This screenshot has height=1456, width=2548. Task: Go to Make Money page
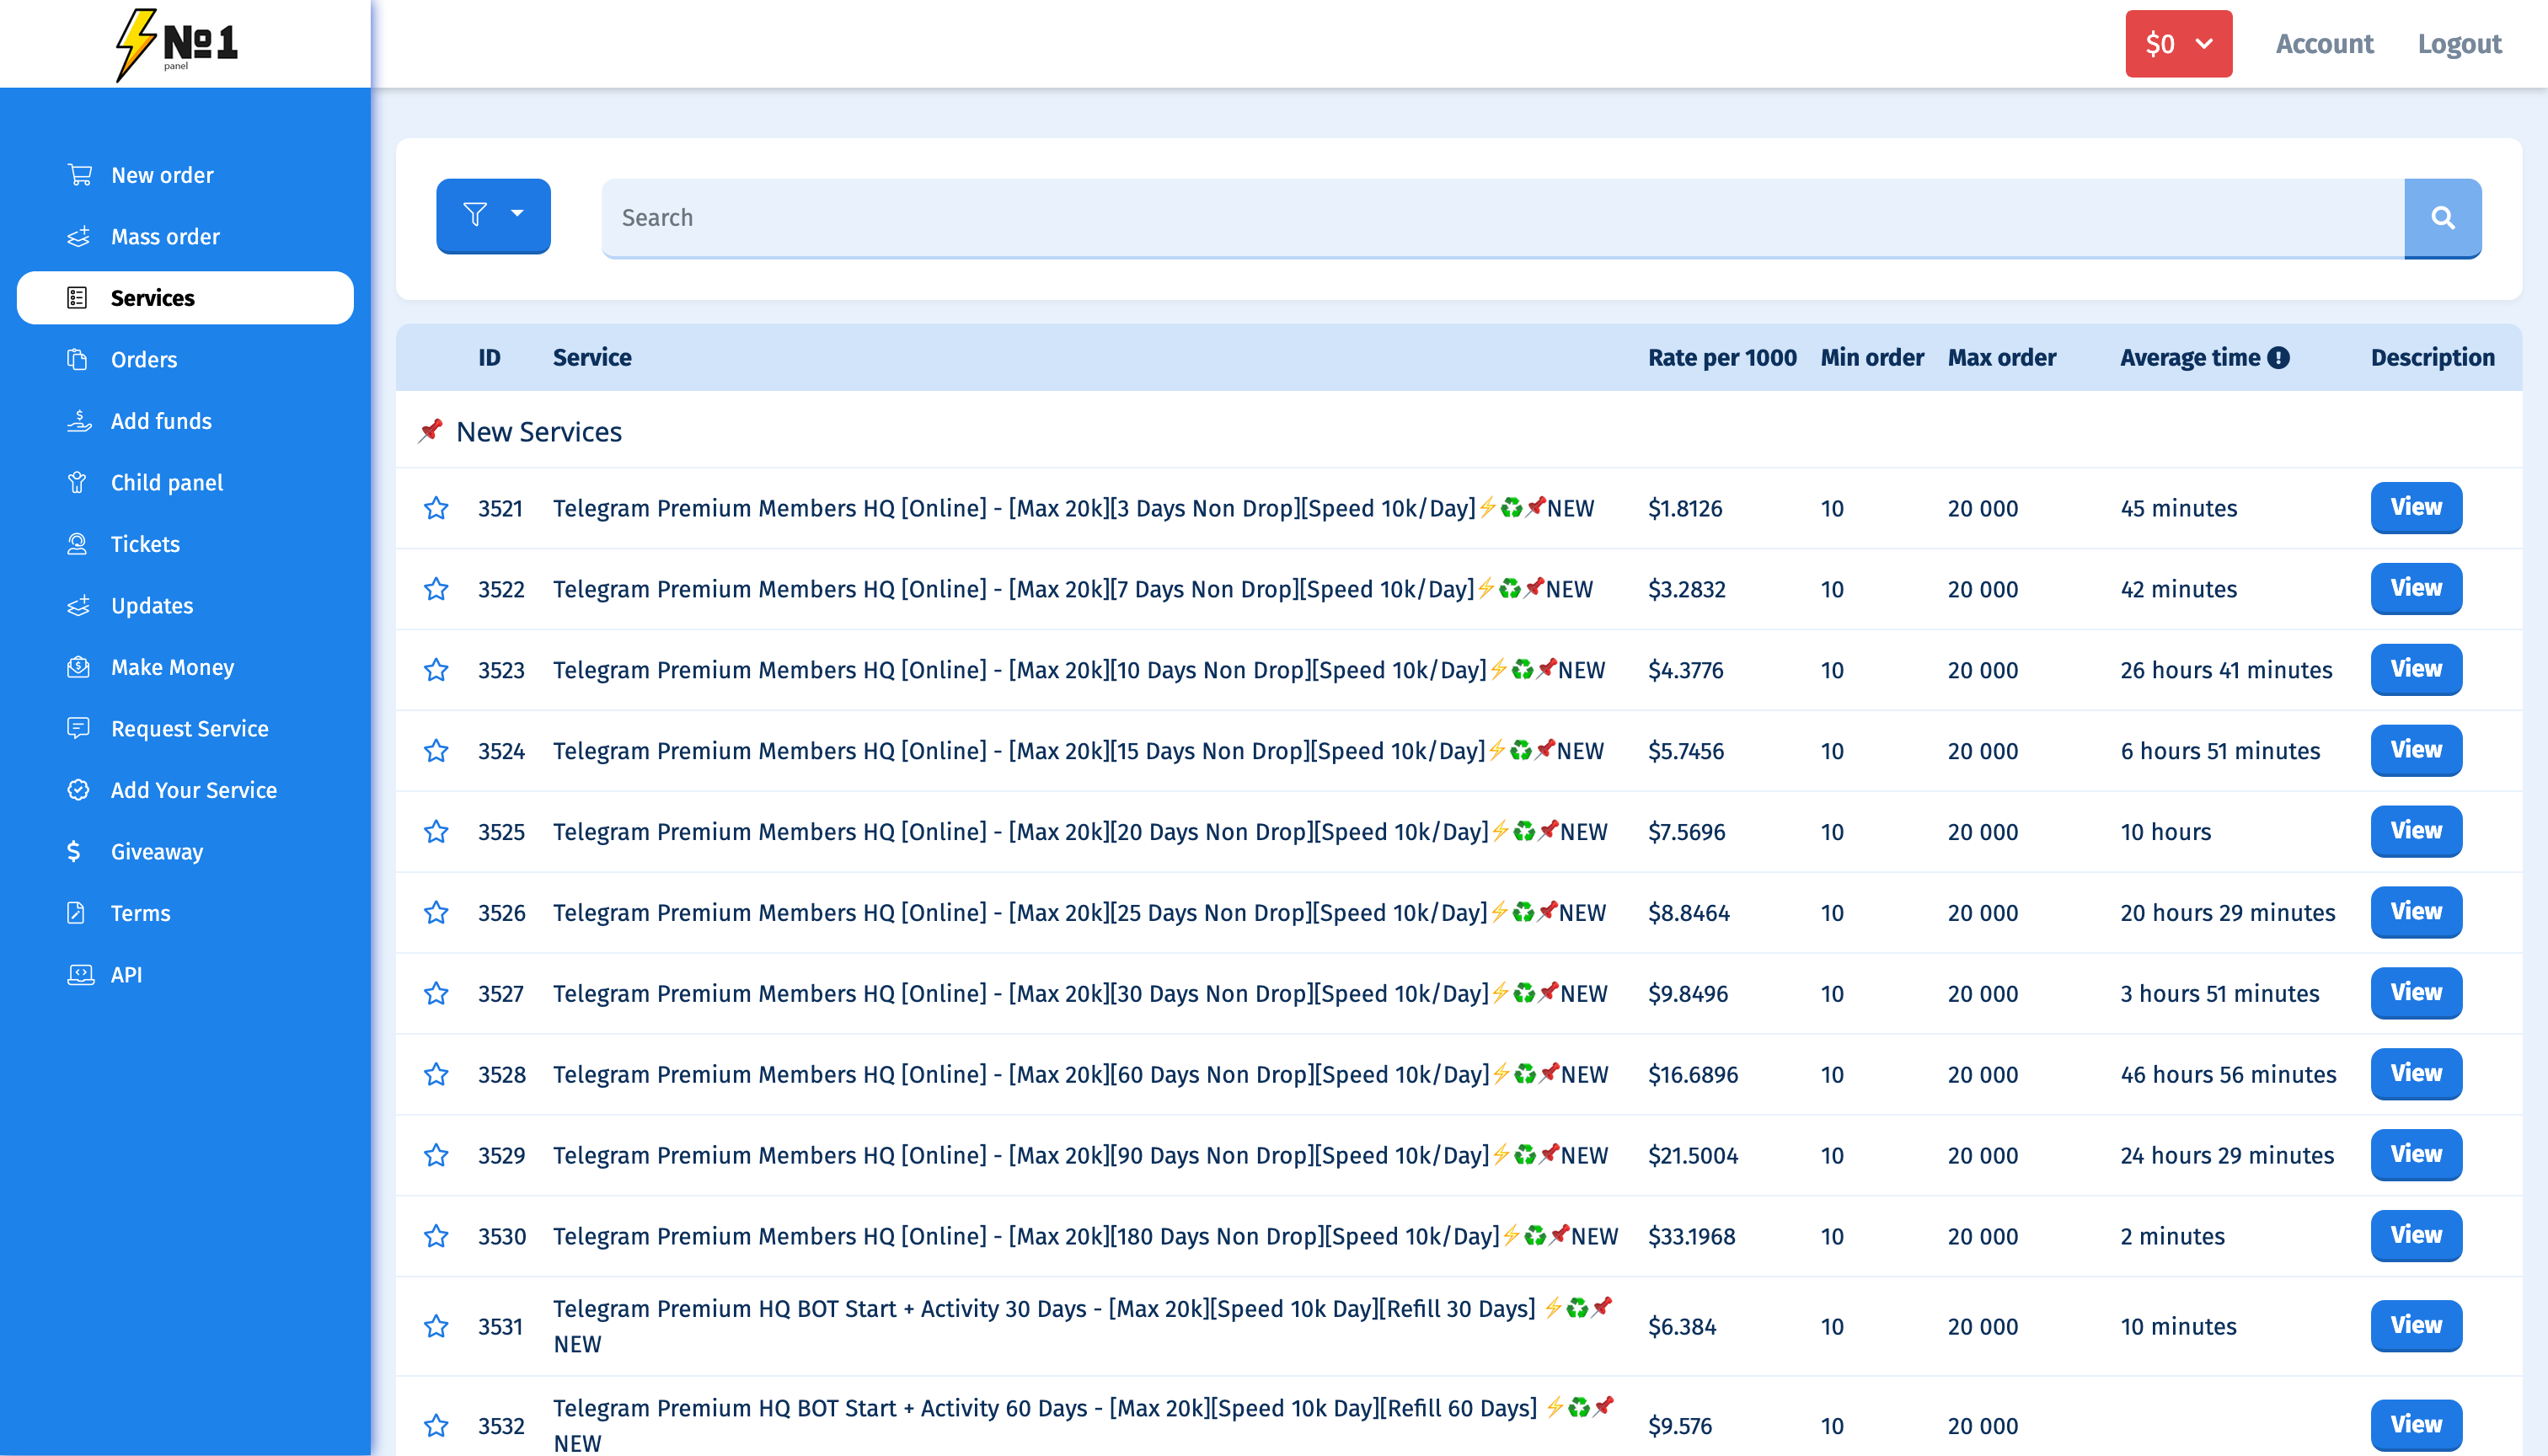pyautogui.click(x=172, y=667)
